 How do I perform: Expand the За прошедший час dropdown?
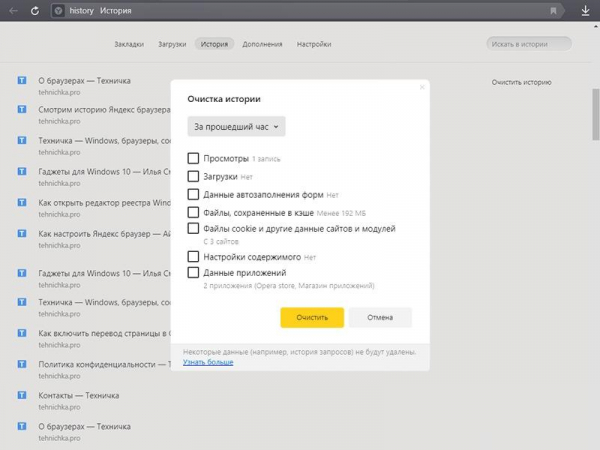pyautogui.click(x=236, y=126)
